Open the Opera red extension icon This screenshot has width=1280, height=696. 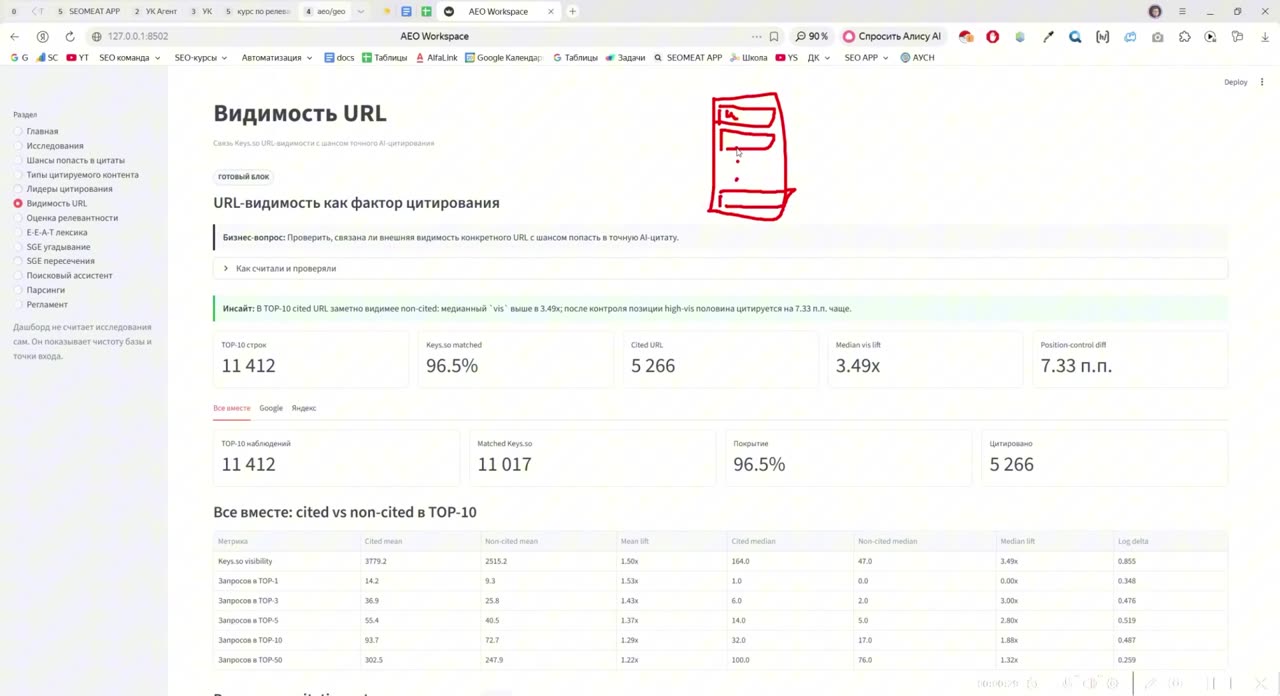coord(993,36)
